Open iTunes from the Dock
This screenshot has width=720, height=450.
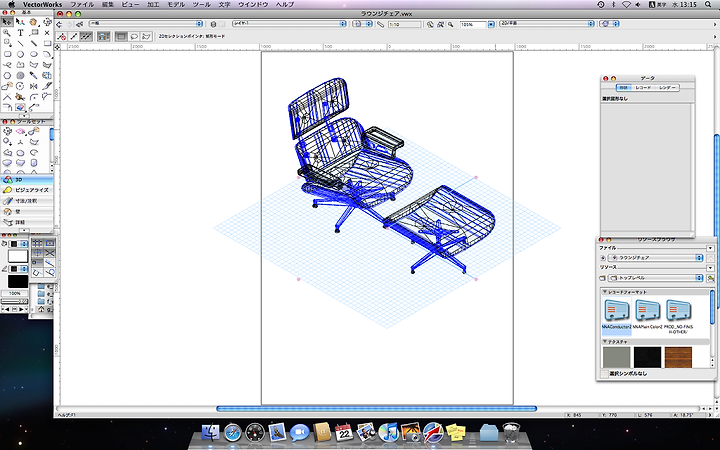(388, 433)
